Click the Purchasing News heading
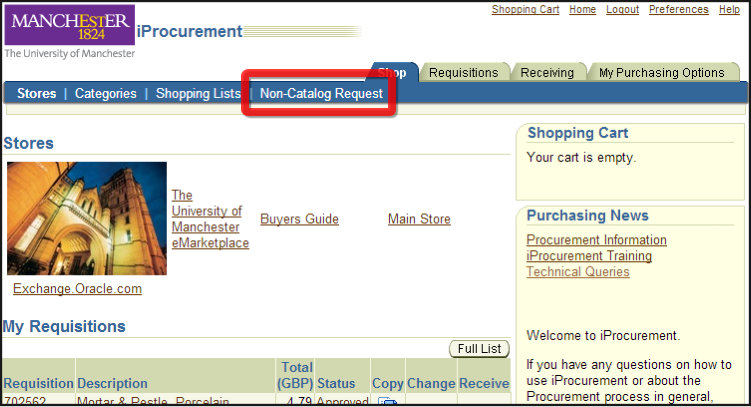751x407 pixels. point(587,215)
